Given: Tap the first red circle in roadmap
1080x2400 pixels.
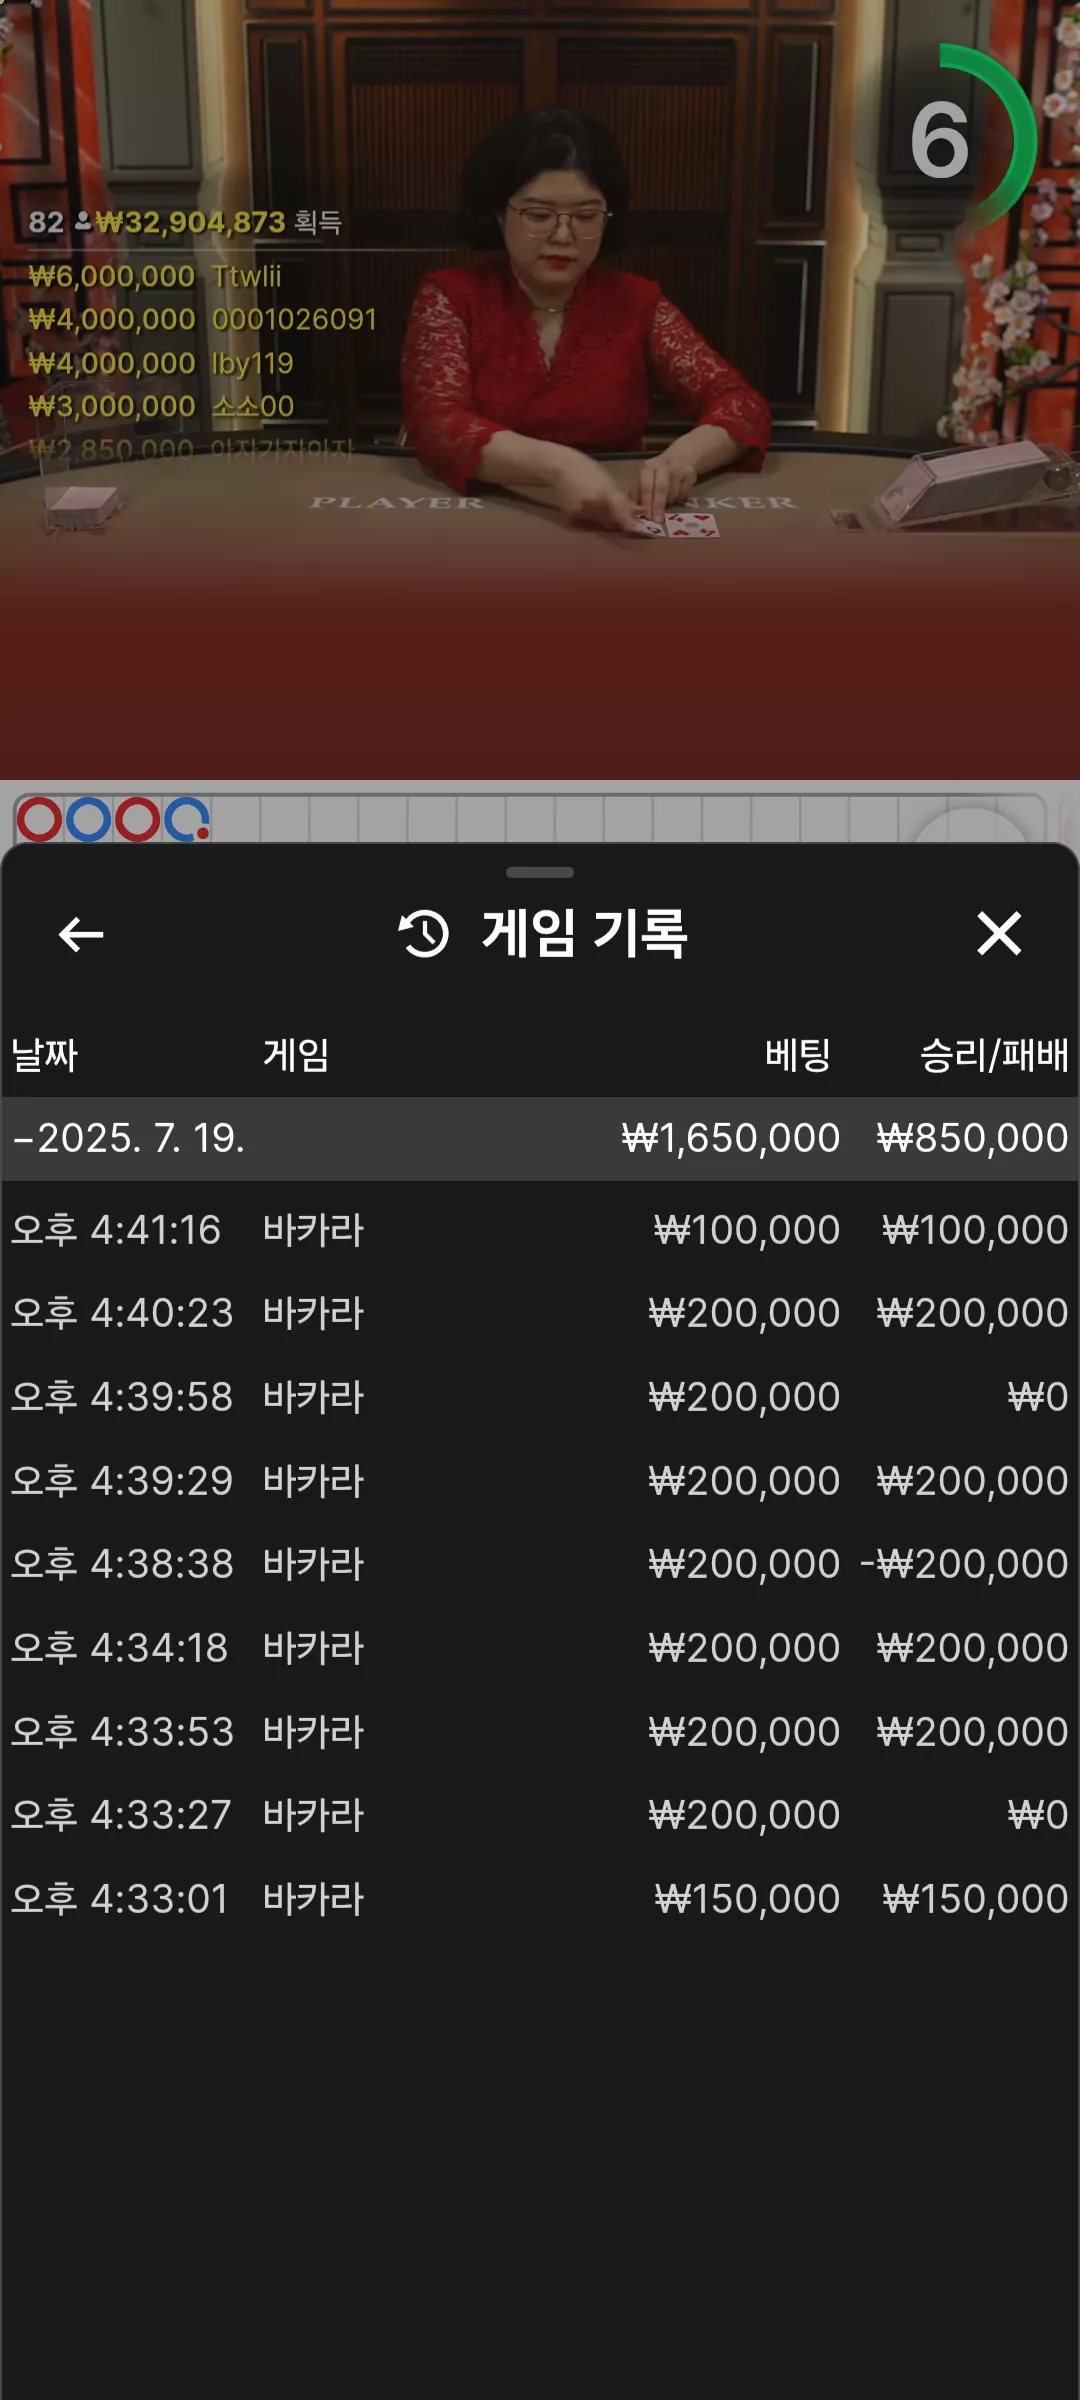Looking at the screenshot, I should click(39, 820).
